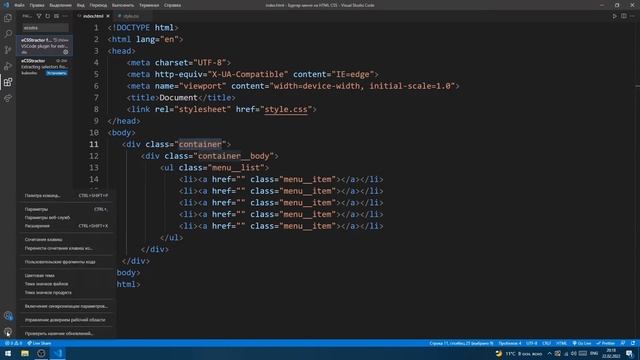
Task: Open the Правка menu
Action: tap(37, 5)
